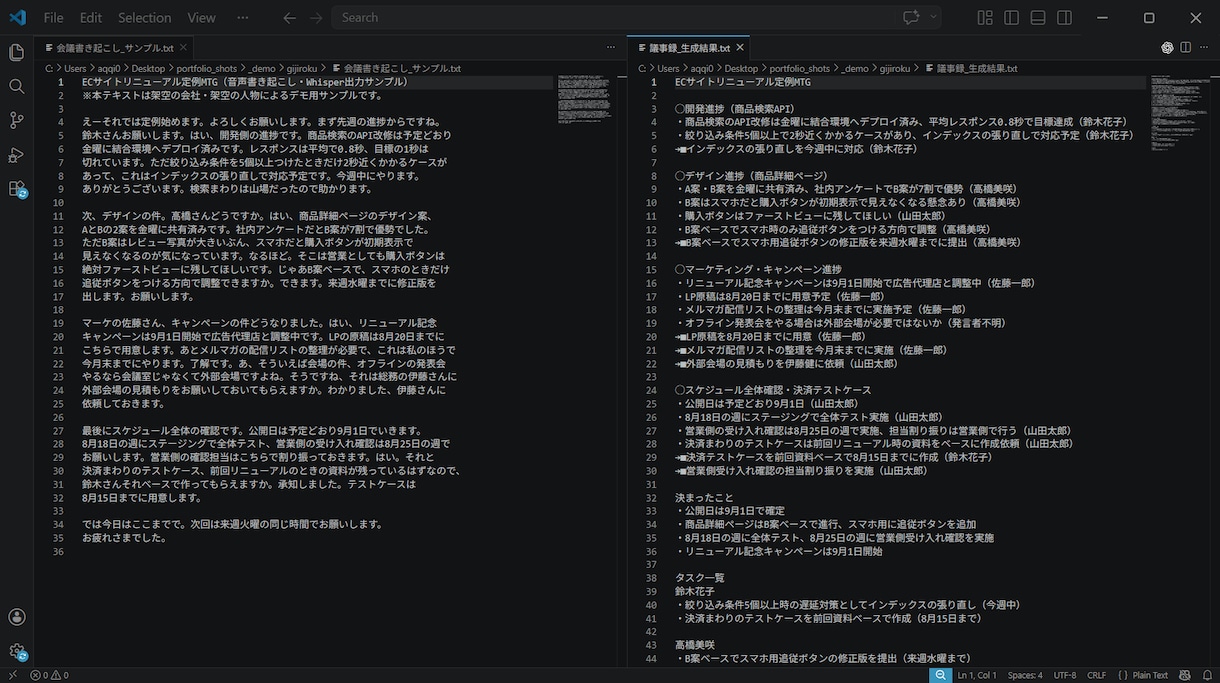Toggle the primary side bar
Image resolution: width=1220 pixels, height=683 pixels.
[1012, 17]
